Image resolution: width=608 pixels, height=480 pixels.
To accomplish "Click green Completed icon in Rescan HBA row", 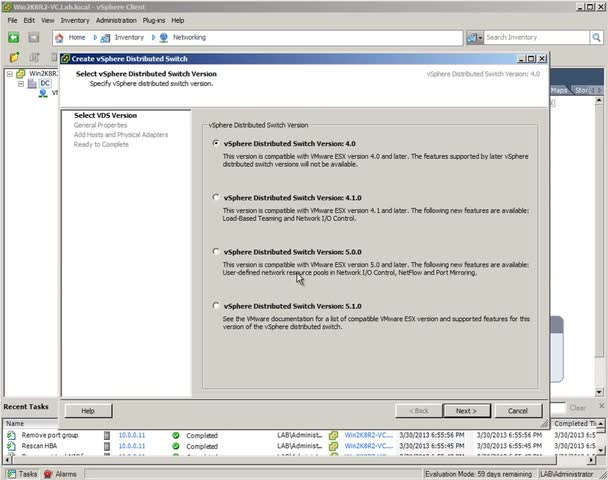I will (x=176, y=446).
